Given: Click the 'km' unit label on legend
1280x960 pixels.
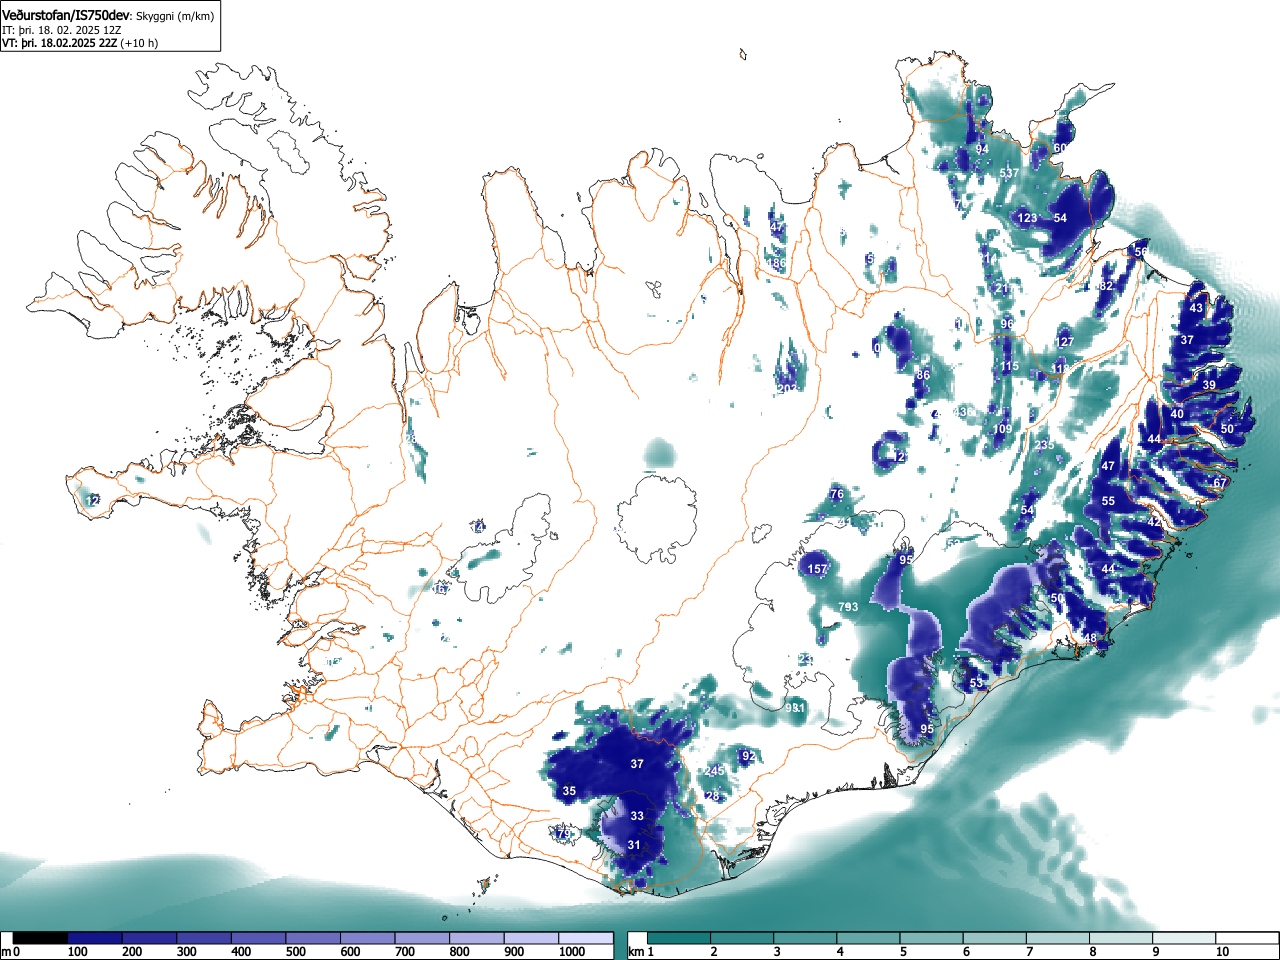Looking at the screenshot, I should click(636, 952).
